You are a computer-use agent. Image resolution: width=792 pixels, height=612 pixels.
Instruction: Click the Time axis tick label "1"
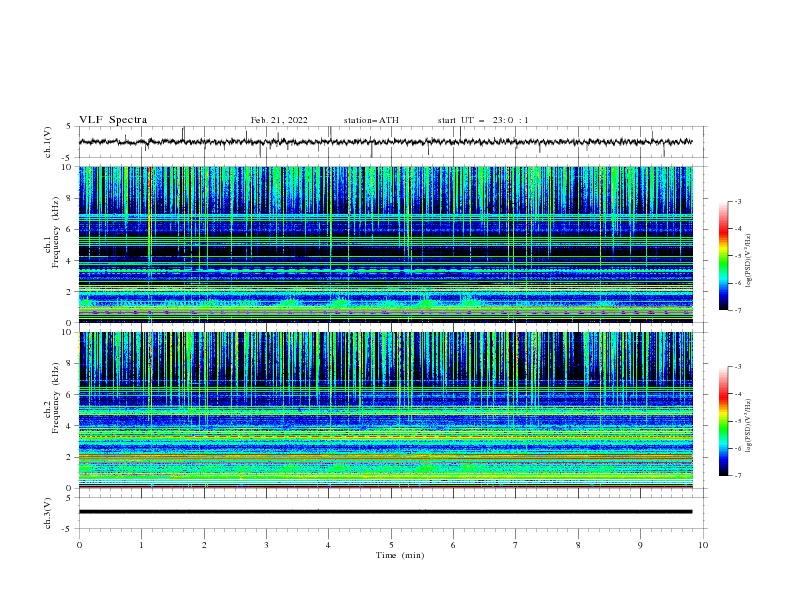[x=141, y=545]
